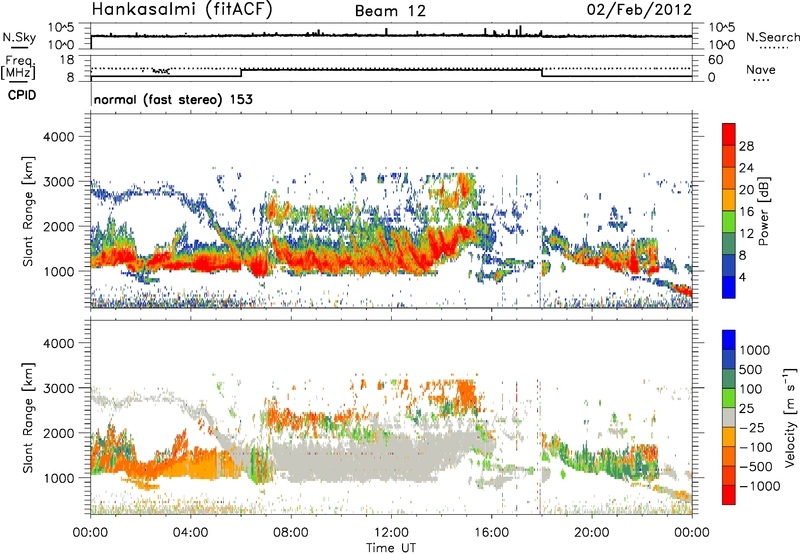
Task: Click blue Power color bar segment below 4
Action: pyautogui.click(x=729, y=287)
